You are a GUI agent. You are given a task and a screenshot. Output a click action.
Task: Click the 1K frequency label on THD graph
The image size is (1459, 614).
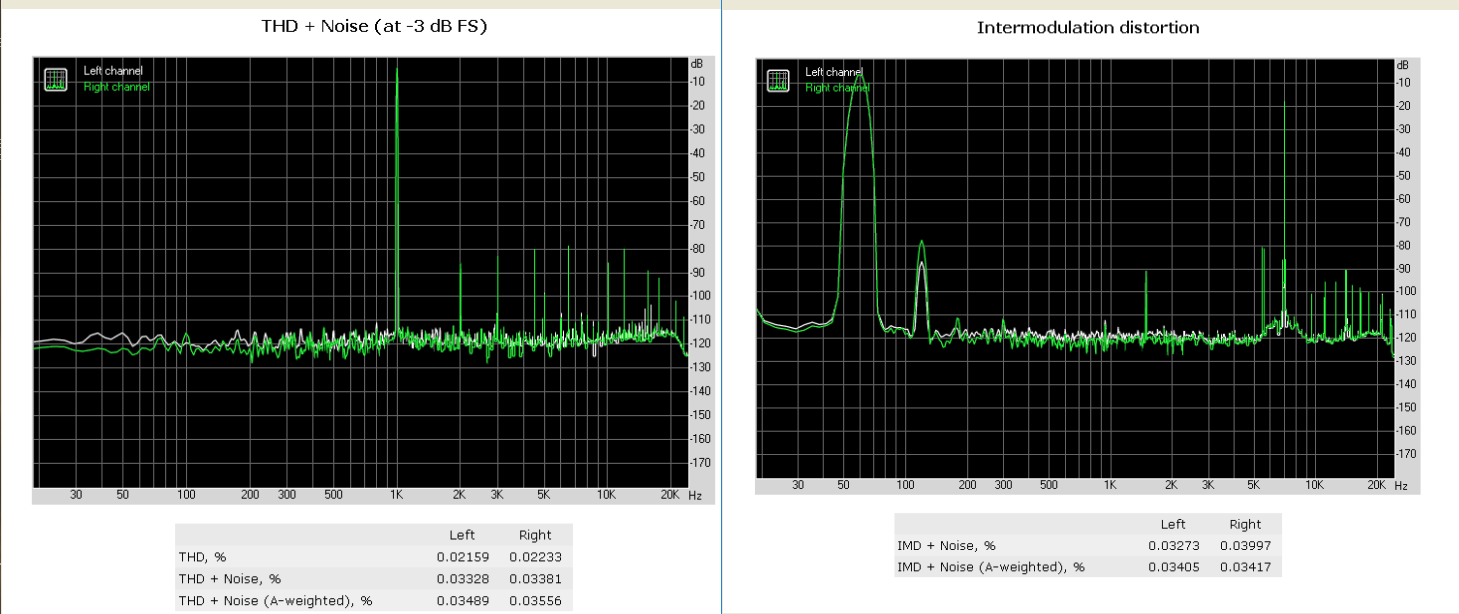397,495
